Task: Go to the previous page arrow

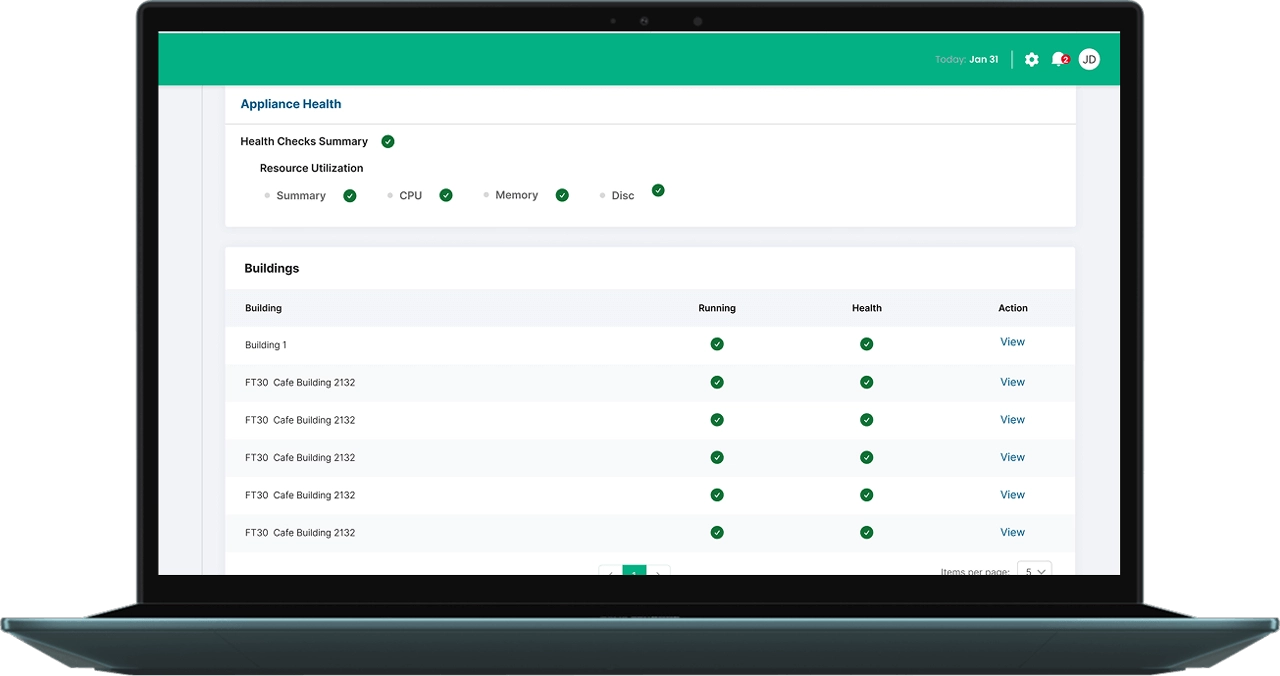Action: (610, 571)
